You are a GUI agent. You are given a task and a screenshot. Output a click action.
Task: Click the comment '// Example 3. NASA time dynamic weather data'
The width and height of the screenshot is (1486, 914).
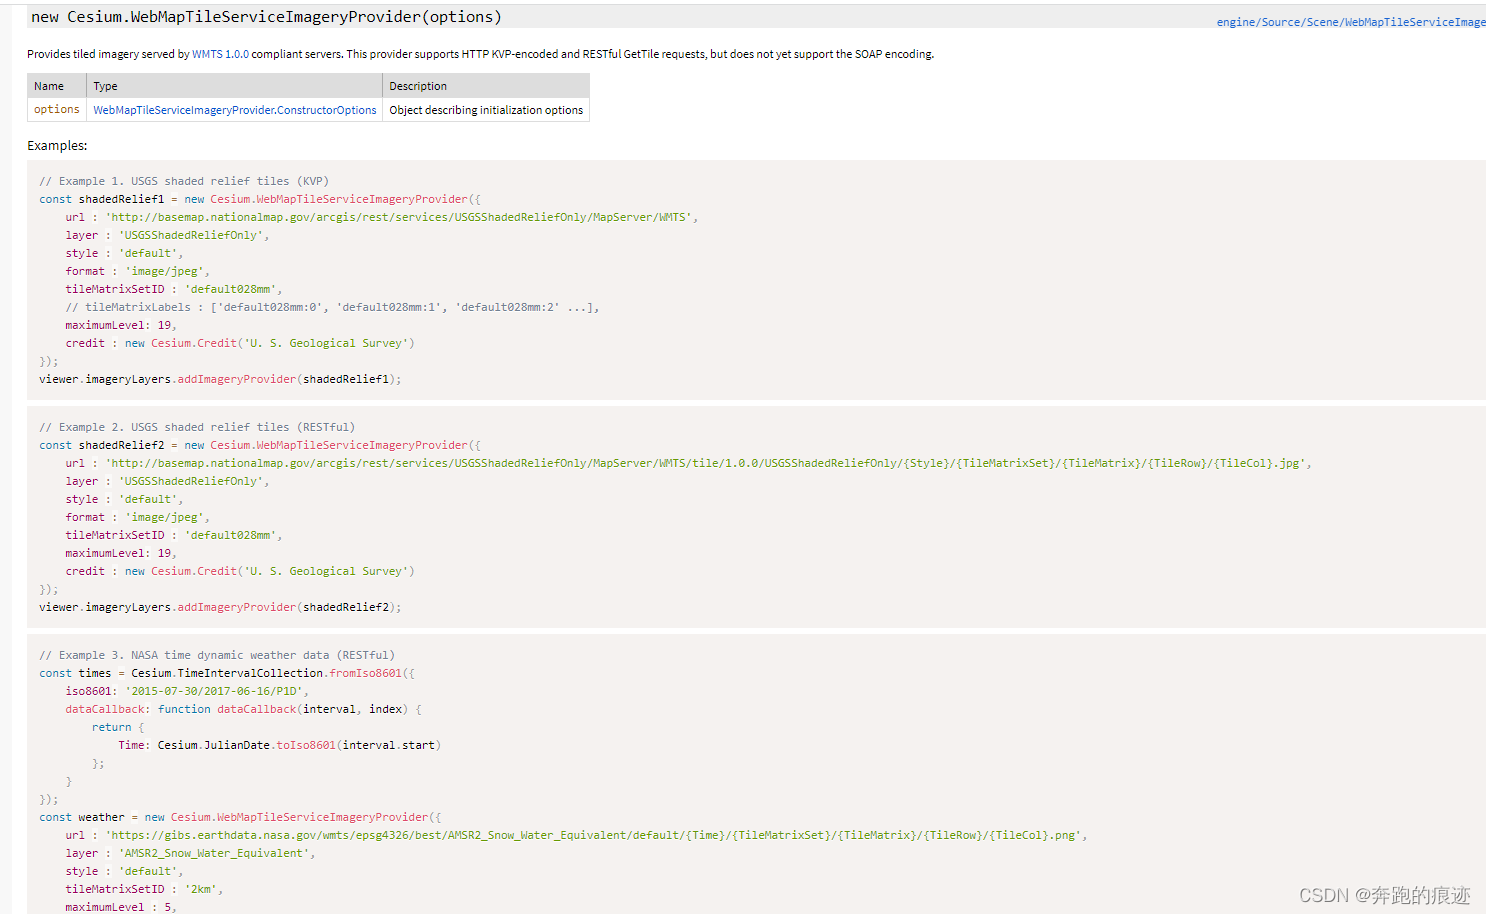tap(217, 655)
